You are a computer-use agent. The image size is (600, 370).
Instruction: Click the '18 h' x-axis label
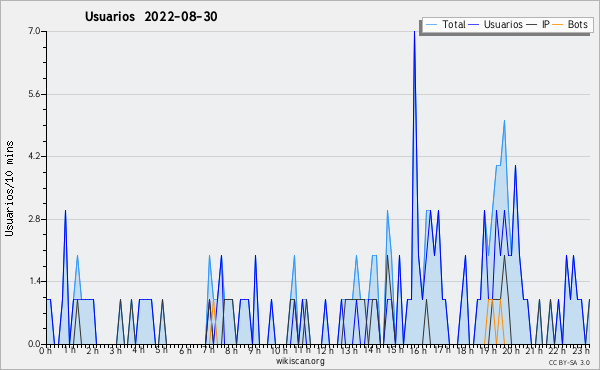(x=465, y=350)
